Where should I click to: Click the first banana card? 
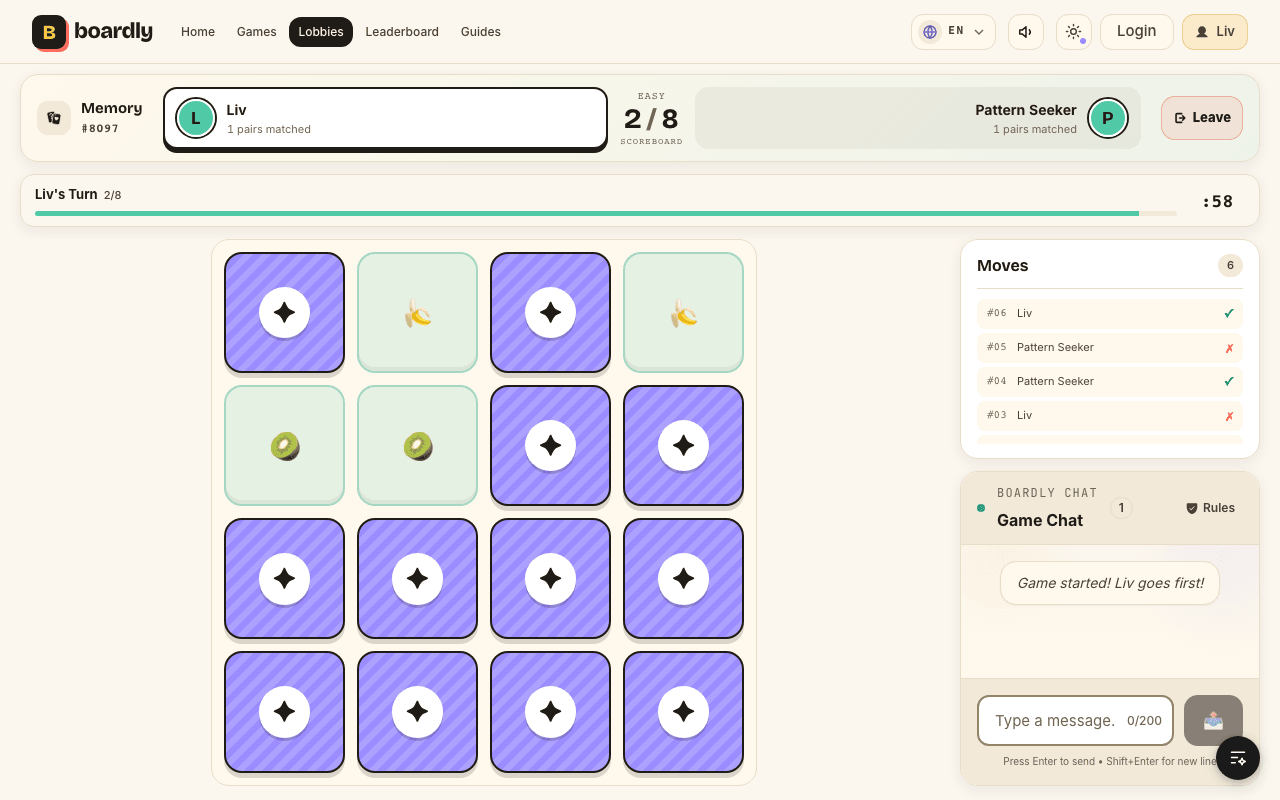(417, 313)
